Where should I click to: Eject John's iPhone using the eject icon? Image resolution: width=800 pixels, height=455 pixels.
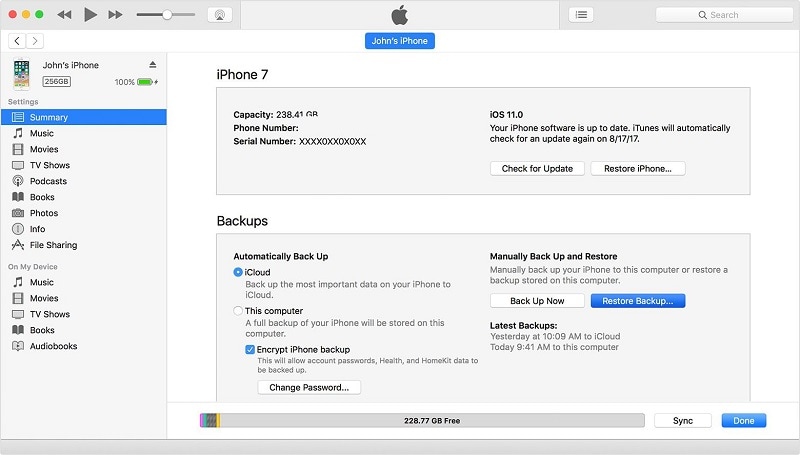click(x=153, y=65)
